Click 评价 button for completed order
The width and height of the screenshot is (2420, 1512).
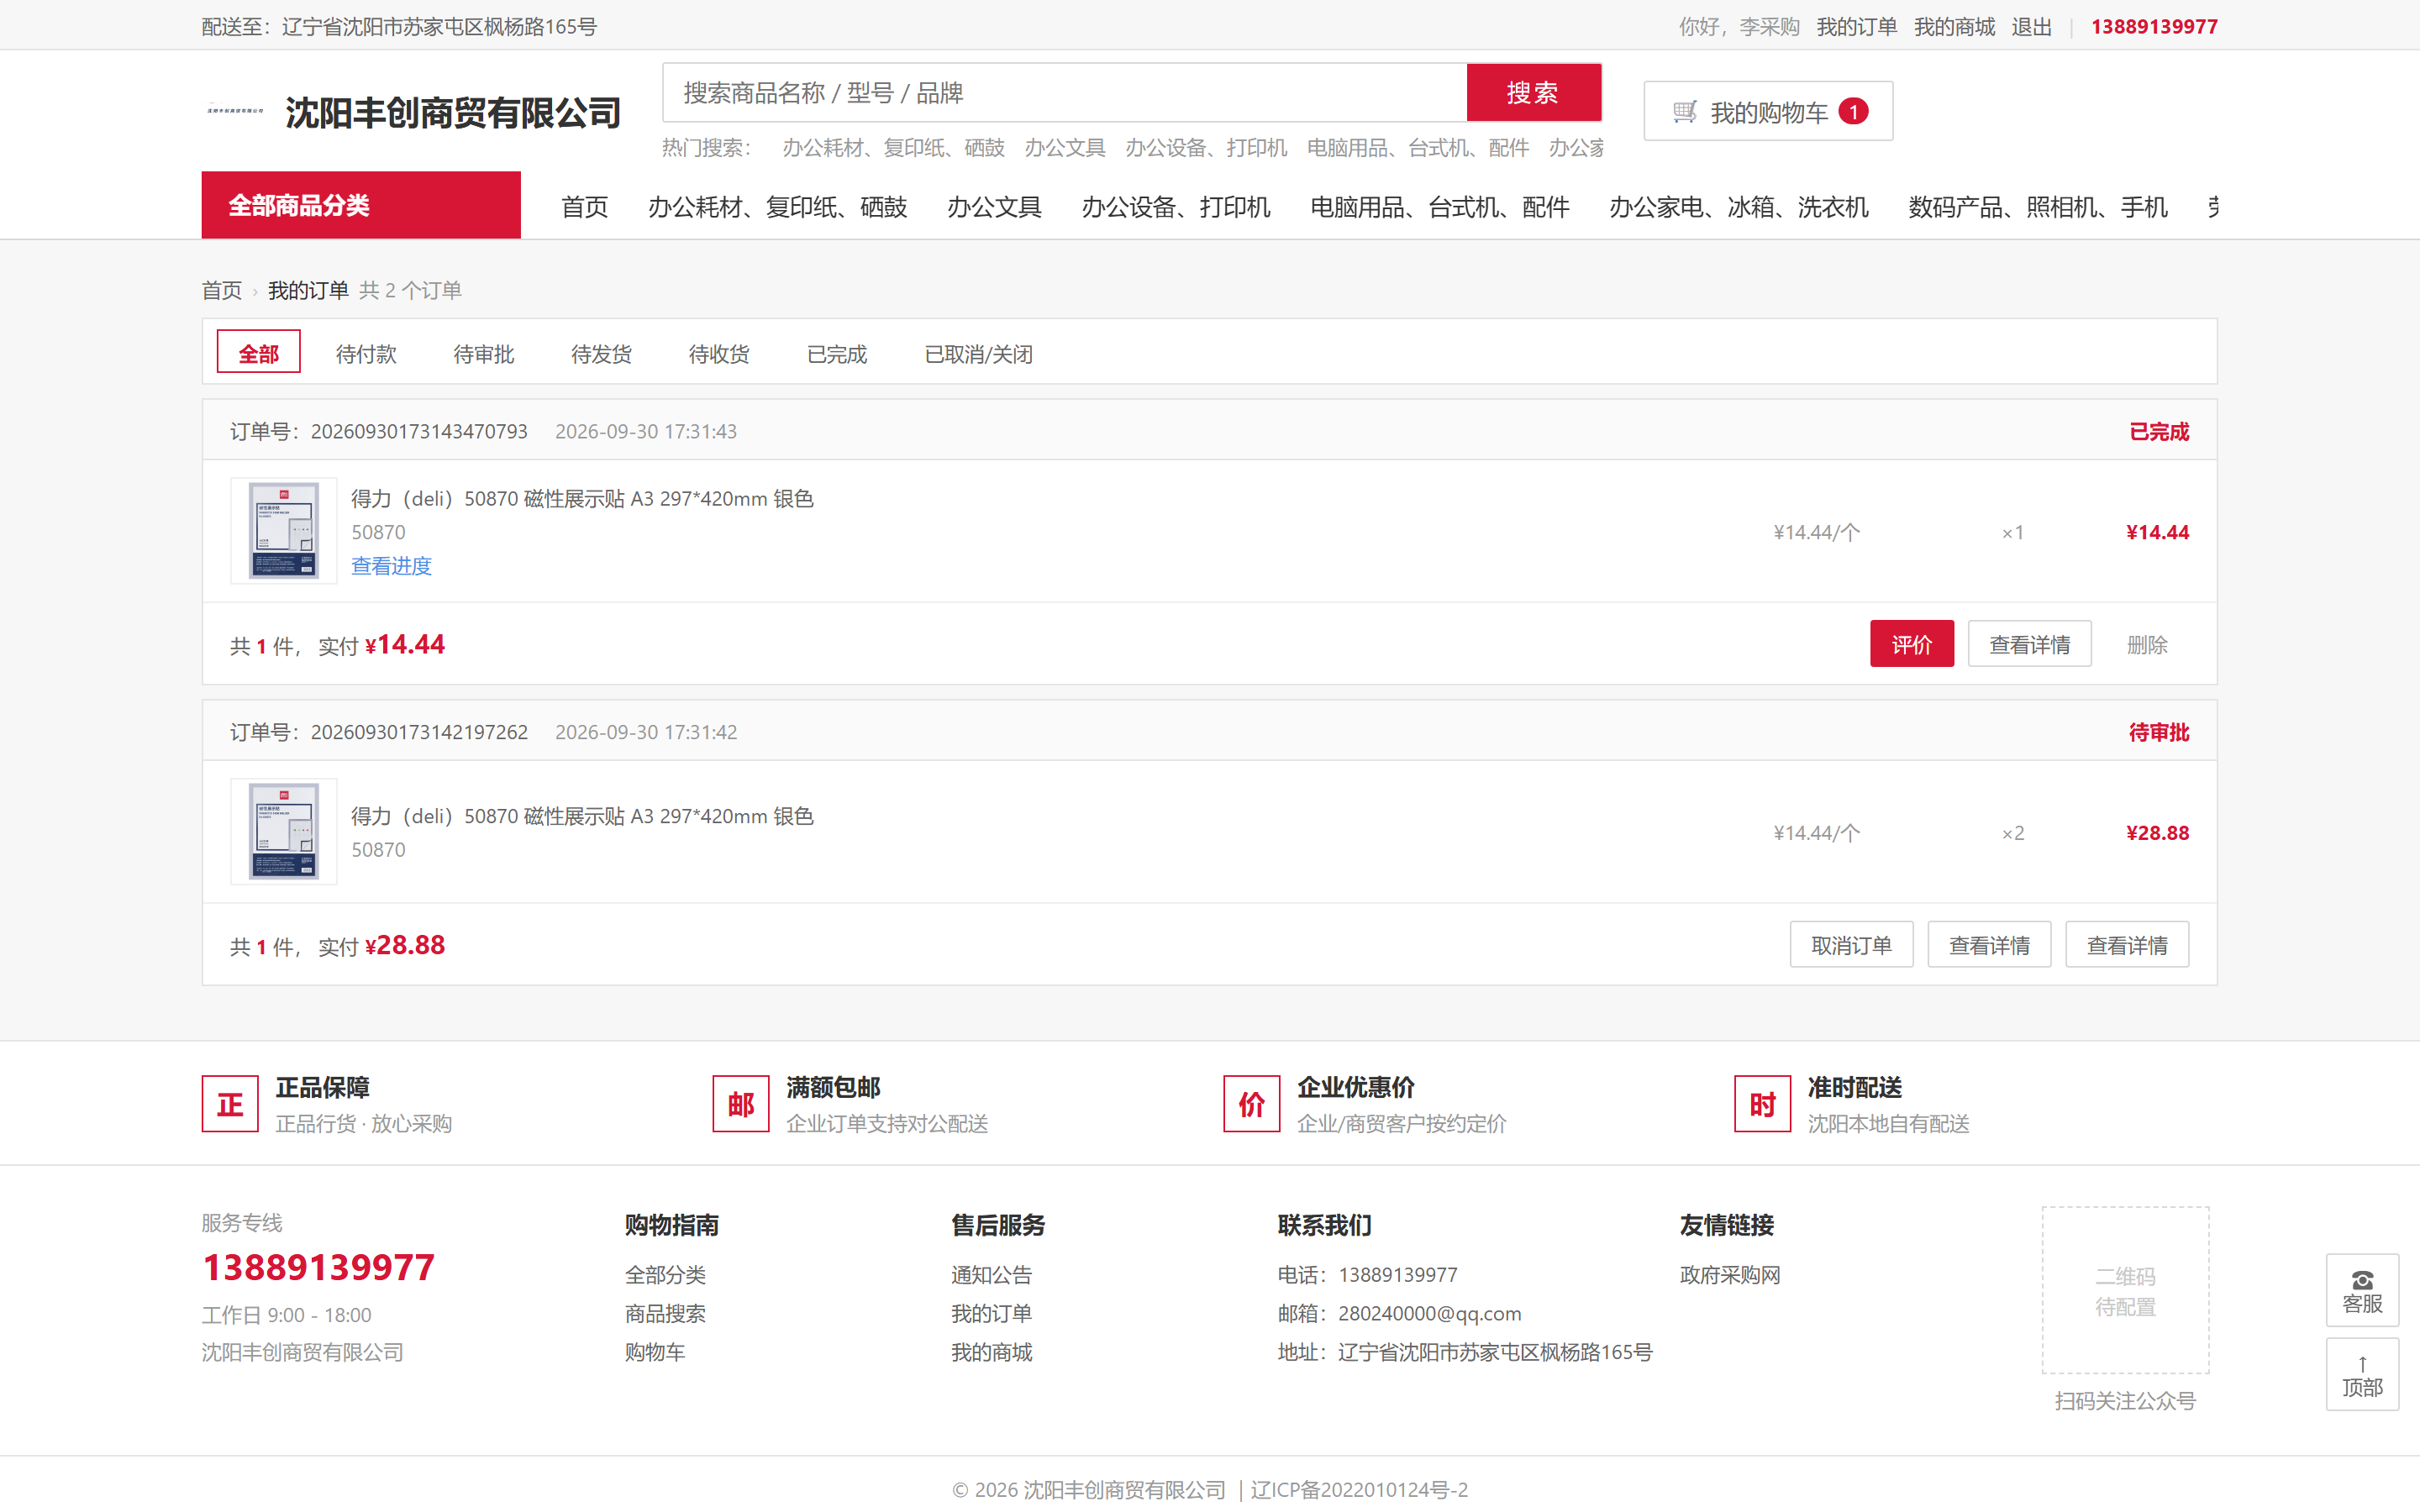[1912, 644]
